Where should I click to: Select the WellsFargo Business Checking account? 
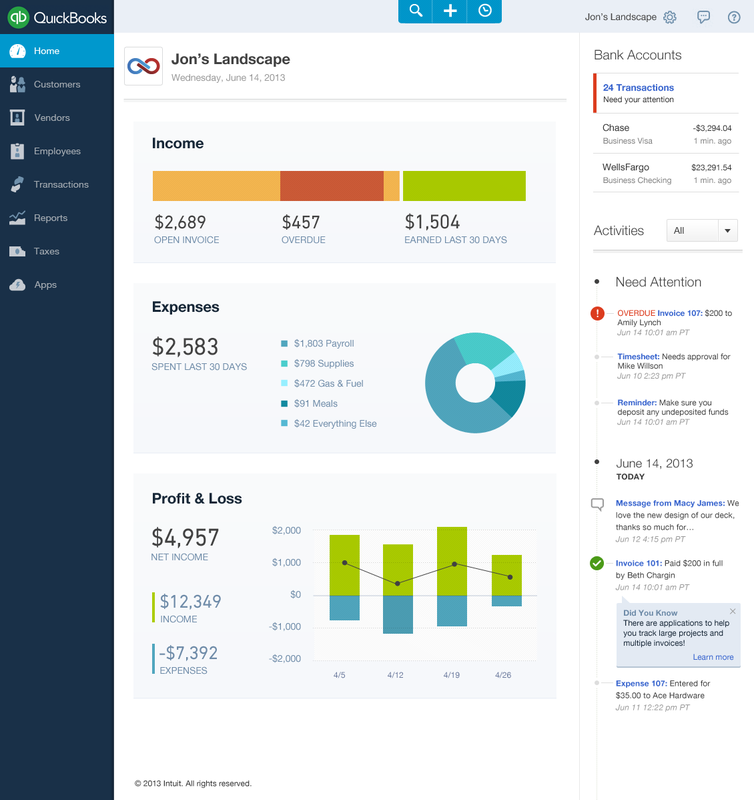click(666, 173)
